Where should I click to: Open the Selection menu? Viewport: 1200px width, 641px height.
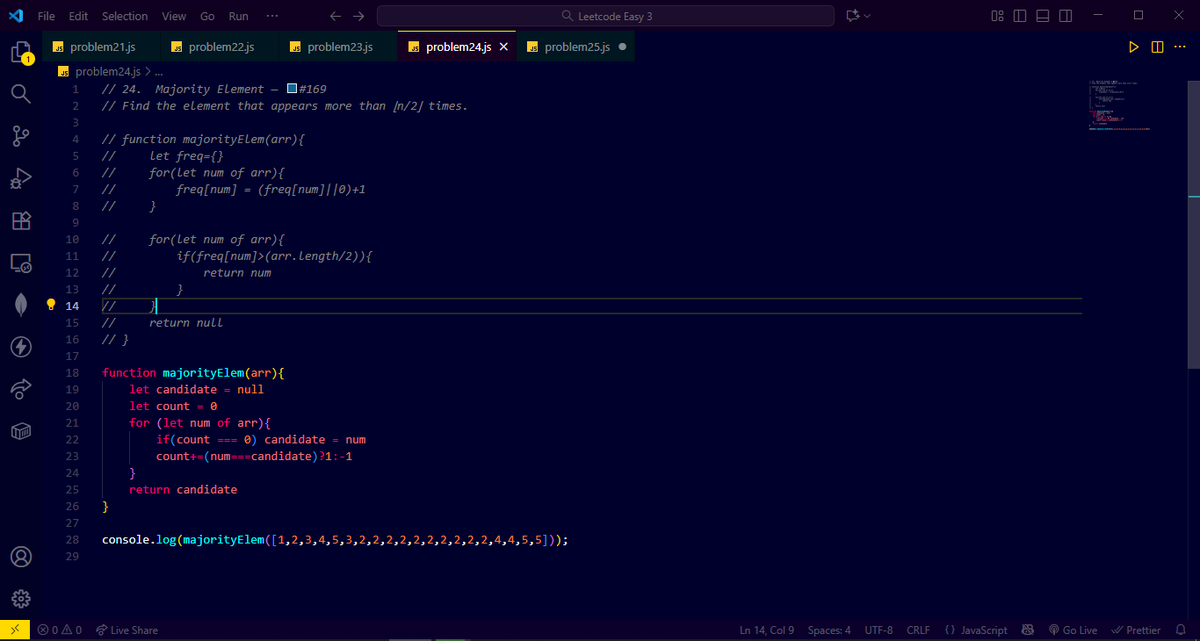125,16
